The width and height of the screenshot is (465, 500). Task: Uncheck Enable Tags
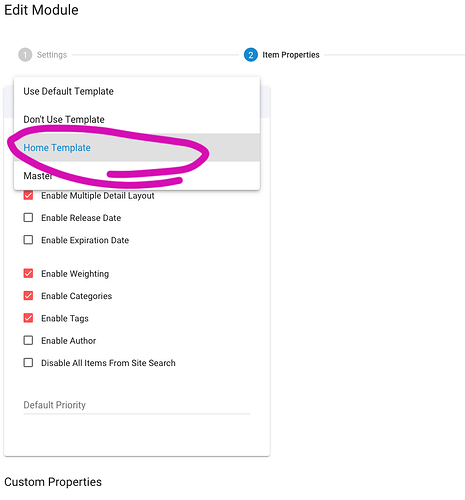[28, 318]
